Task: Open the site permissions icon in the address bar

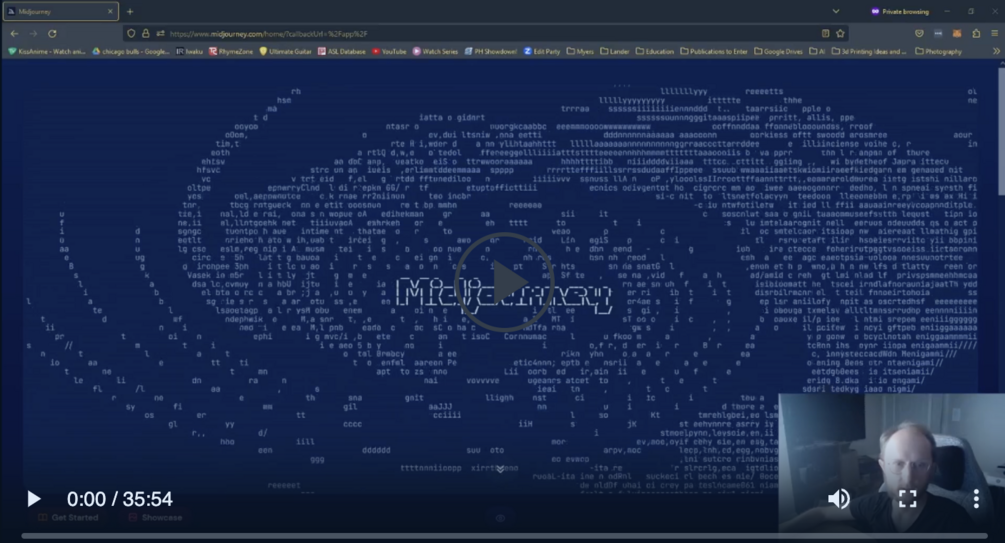Action: tap(160, 33)
